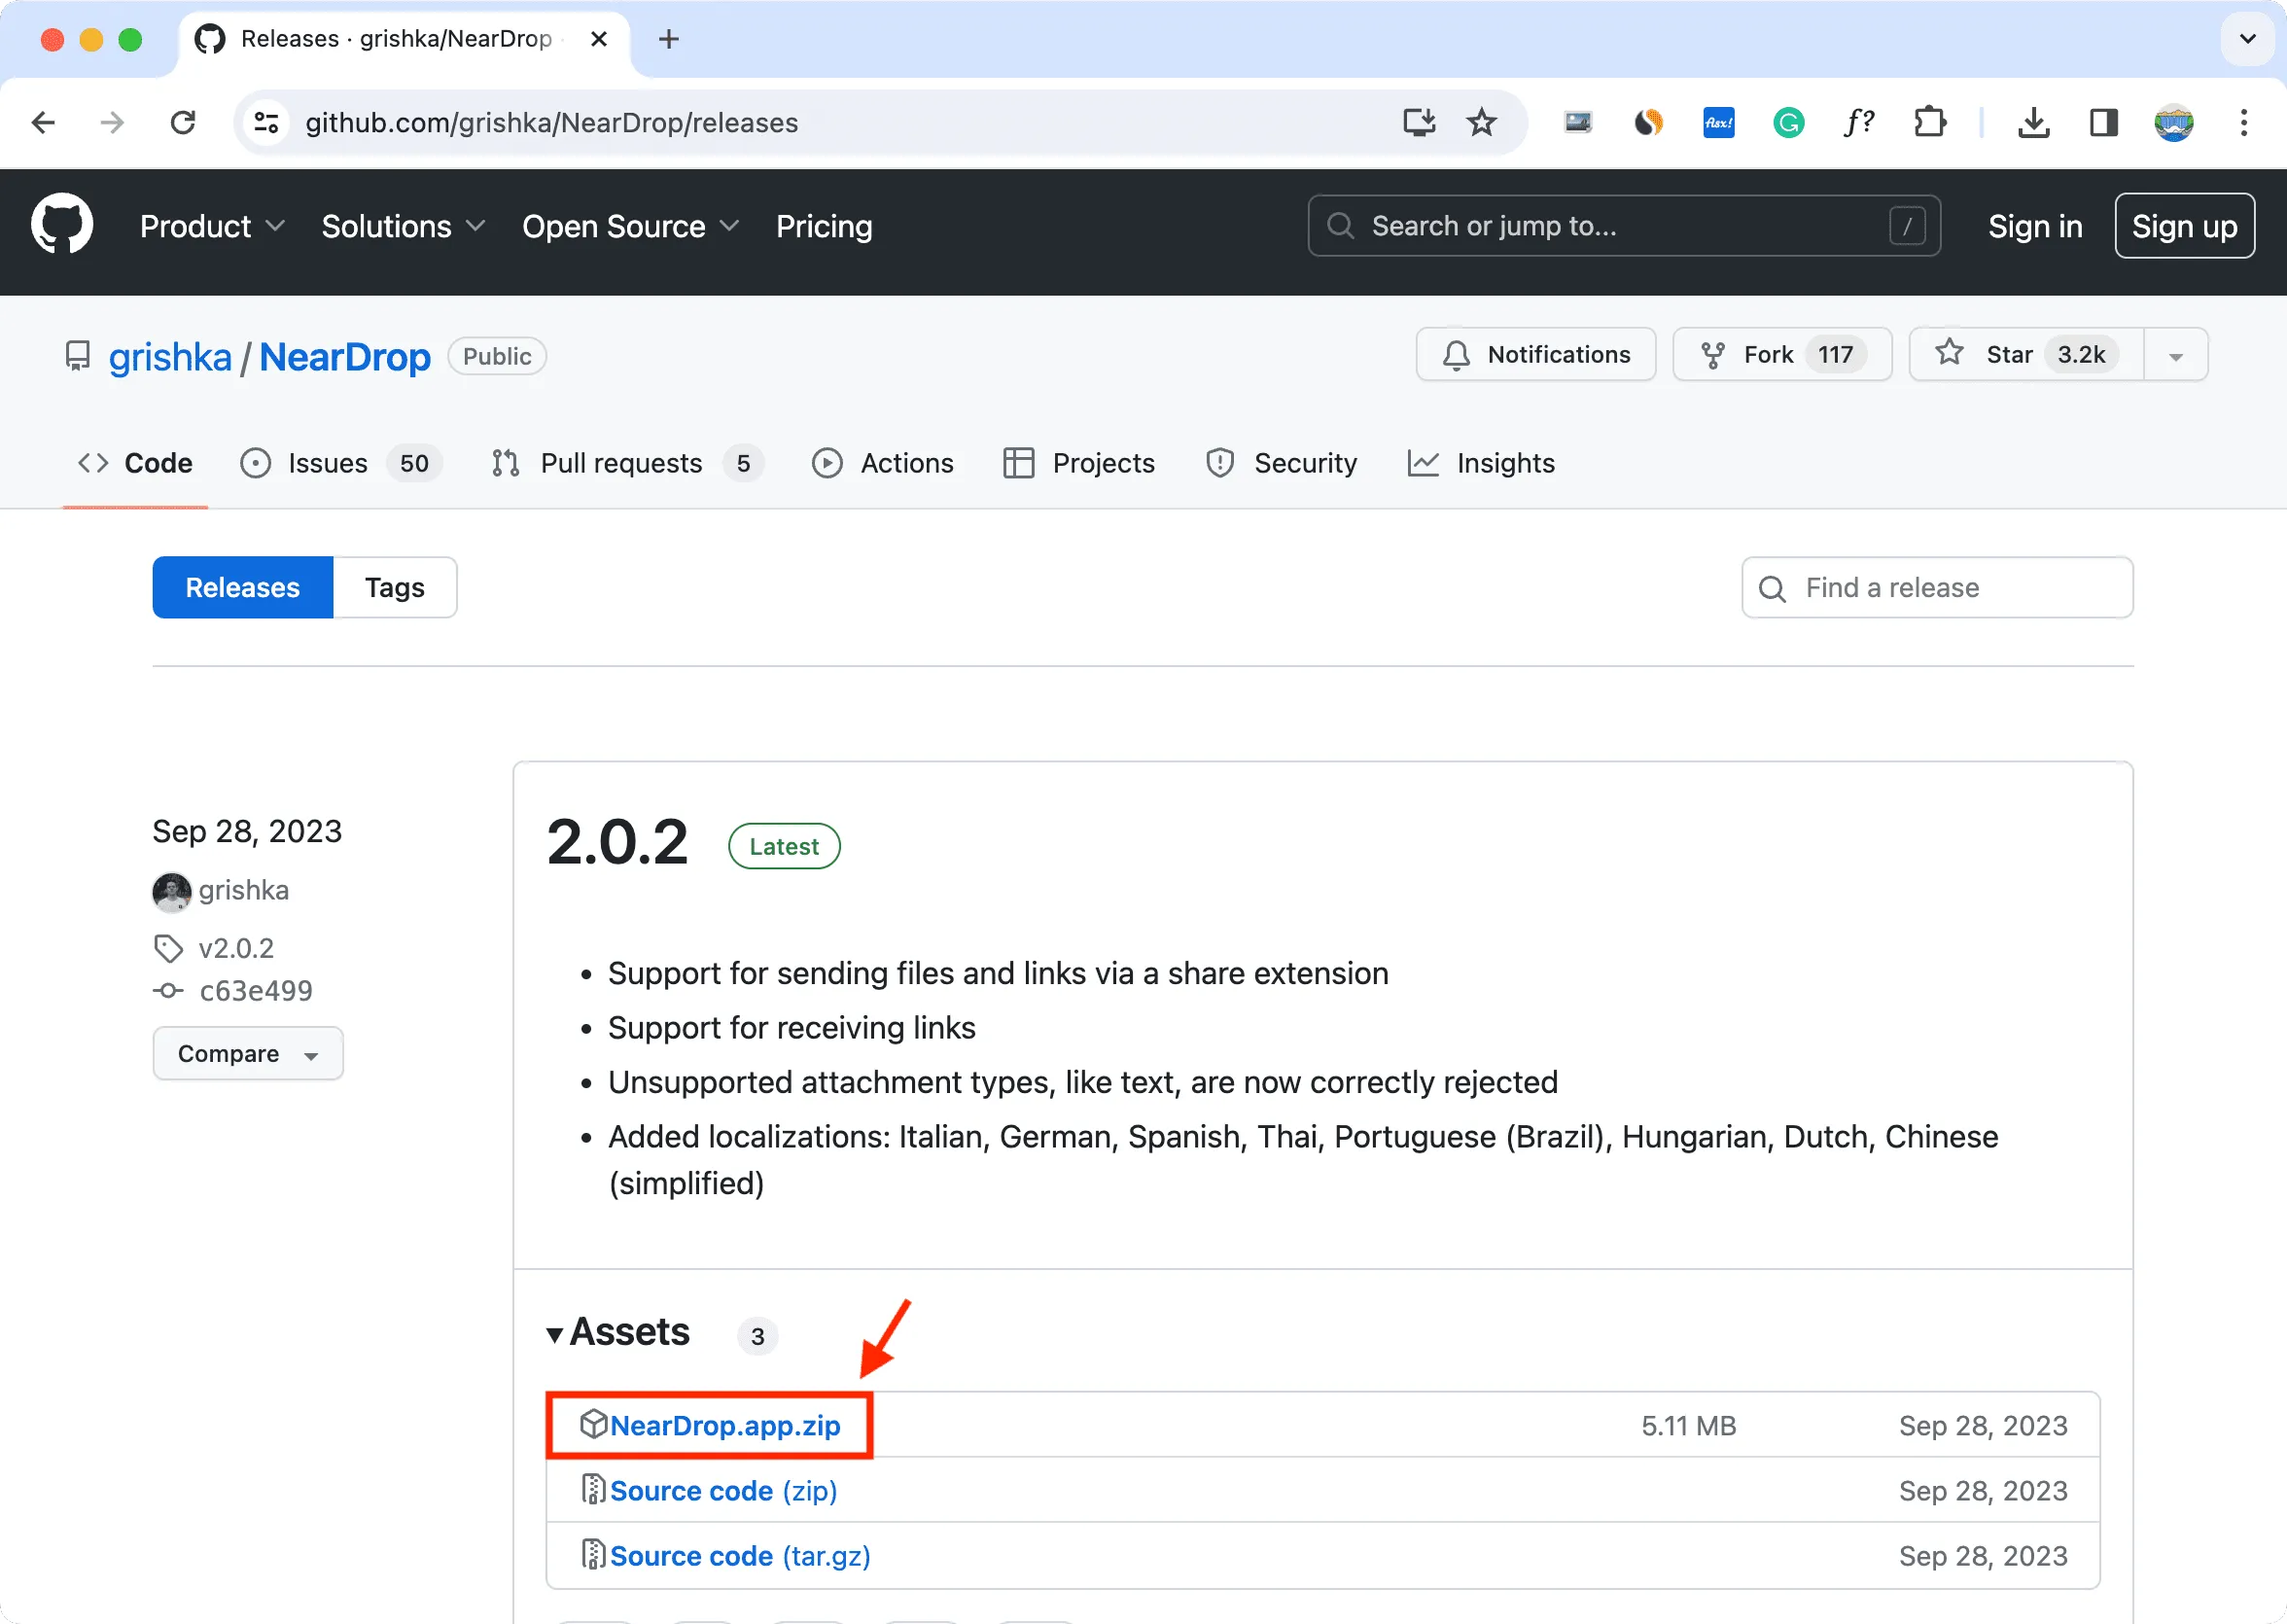Screen dimensions: 2287x1624
Task: Open the Security tab
Action: click(x=1281, y=463)
